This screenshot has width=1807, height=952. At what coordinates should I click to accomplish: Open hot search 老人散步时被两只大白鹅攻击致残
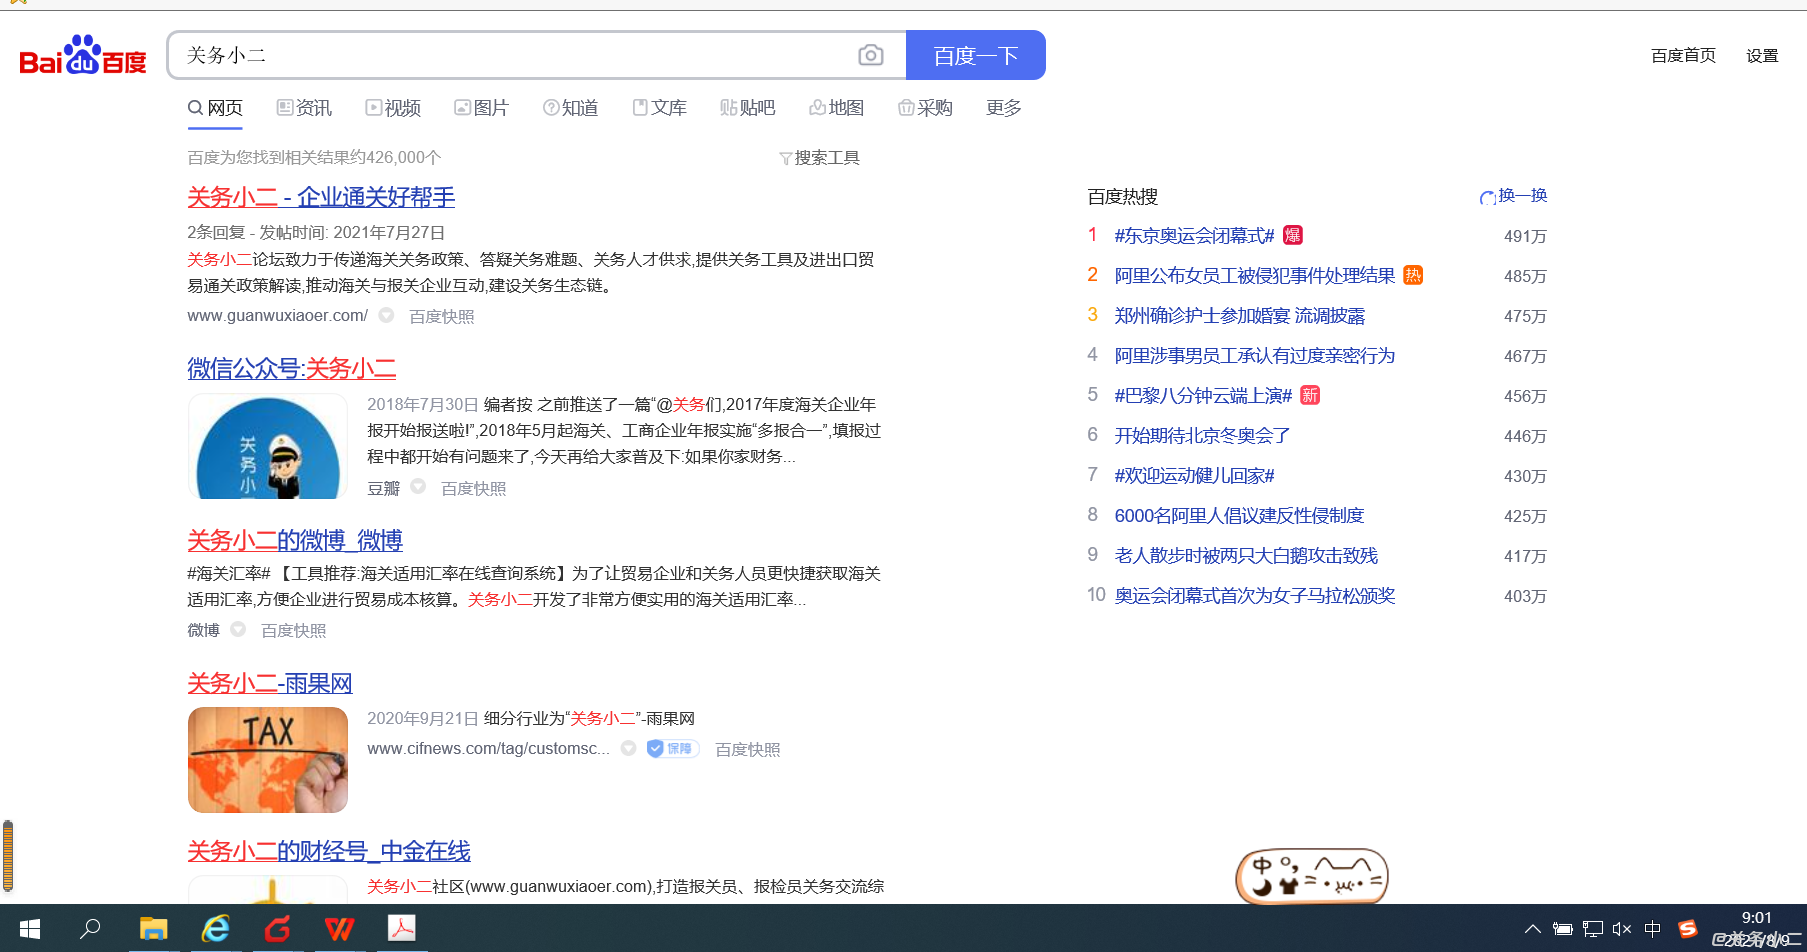tap(1246, 556)
